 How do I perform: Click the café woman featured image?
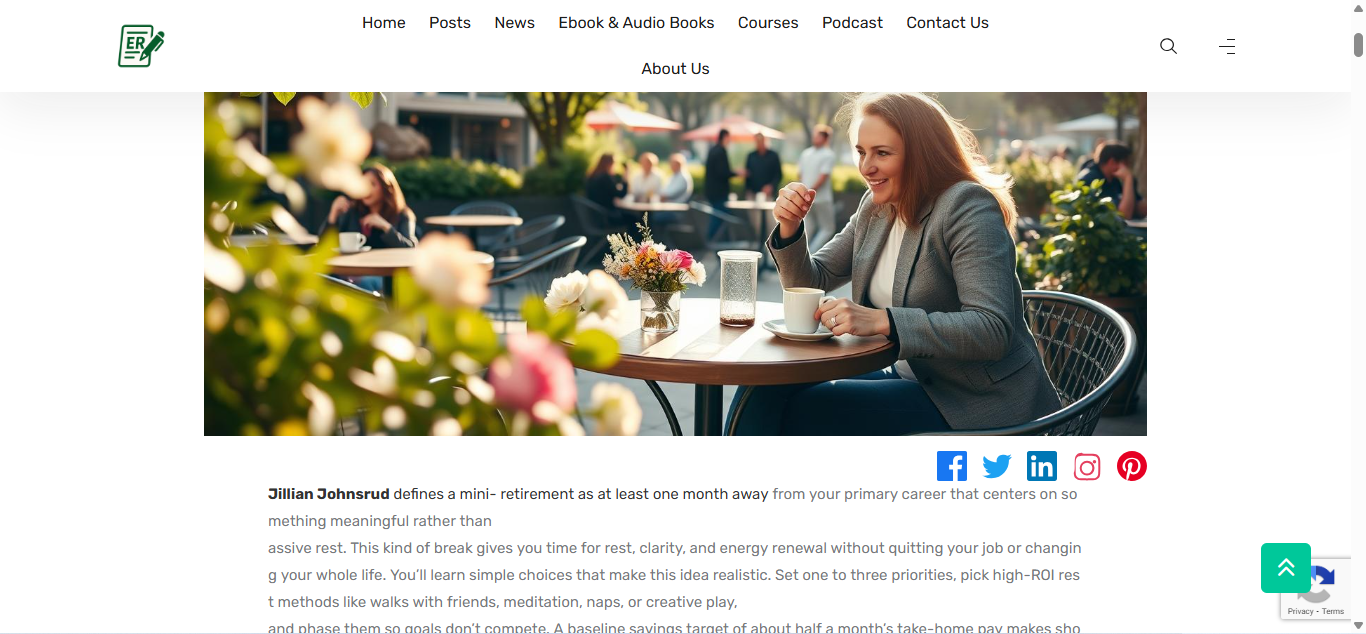(x=675, y=264)
